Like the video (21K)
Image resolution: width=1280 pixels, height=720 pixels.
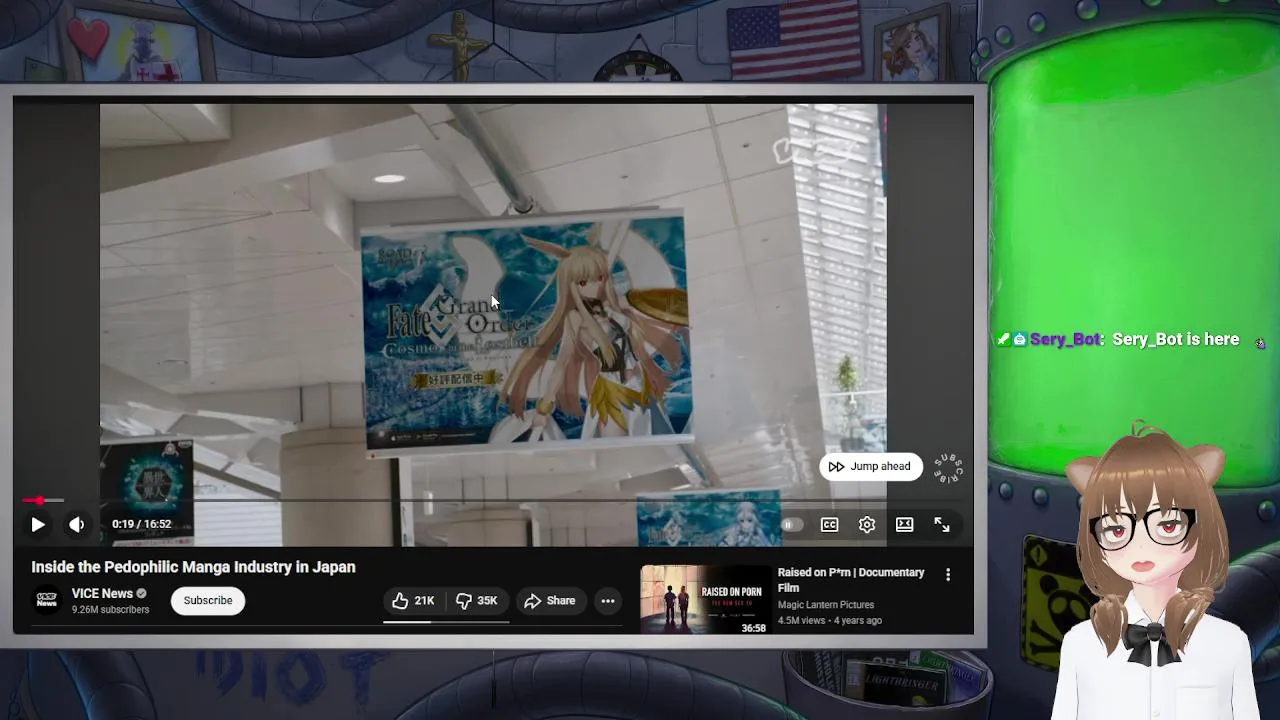414,600
